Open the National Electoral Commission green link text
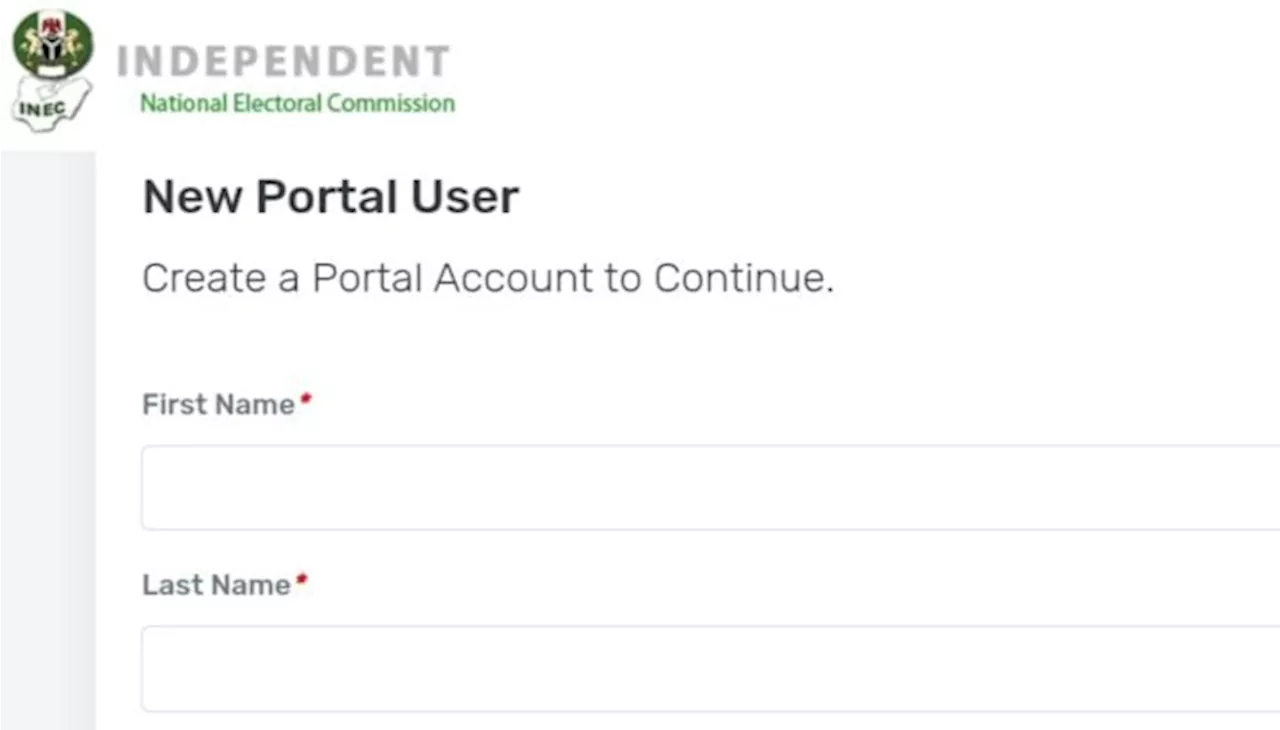Viewport: 1280px width, 730px height. [x=297, y=103]
